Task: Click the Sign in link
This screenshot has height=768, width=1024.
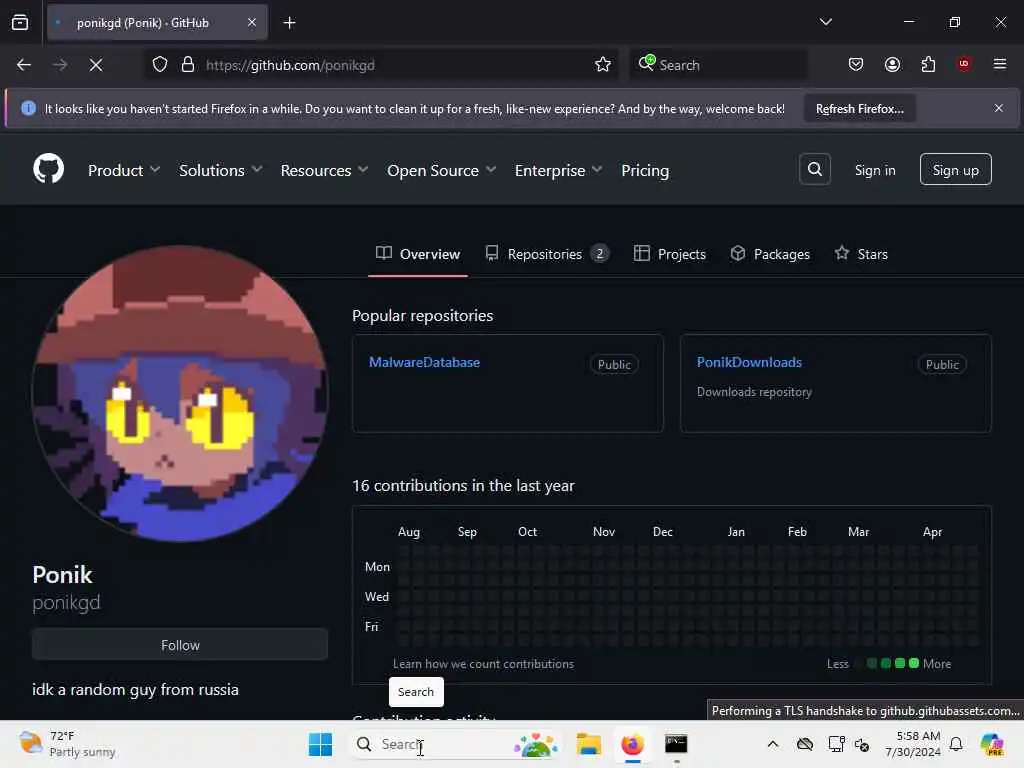Action: pyautogui.click(x=875, y=170)
